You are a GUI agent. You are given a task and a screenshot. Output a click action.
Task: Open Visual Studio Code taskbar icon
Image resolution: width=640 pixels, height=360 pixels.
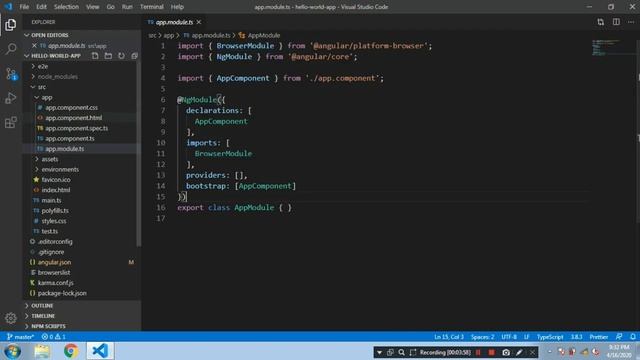[x=100, y=351]
